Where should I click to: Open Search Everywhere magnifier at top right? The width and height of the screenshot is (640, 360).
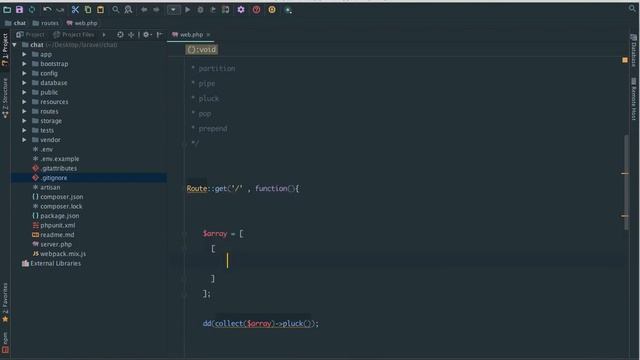point(632,8)
